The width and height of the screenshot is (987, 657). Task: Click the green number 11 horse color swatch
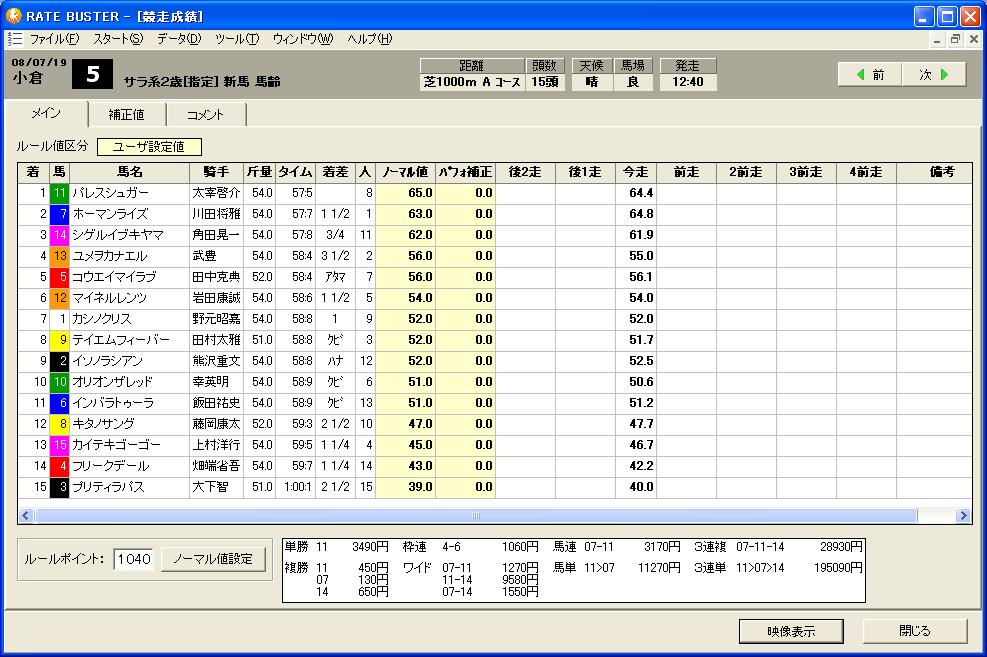[60, 193]
